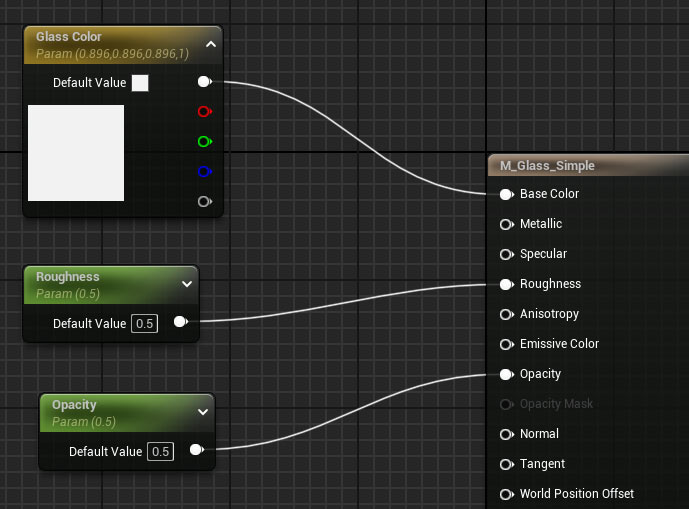Expand the Opacity parameter node

pyautogui.click(x=202, y=412)
